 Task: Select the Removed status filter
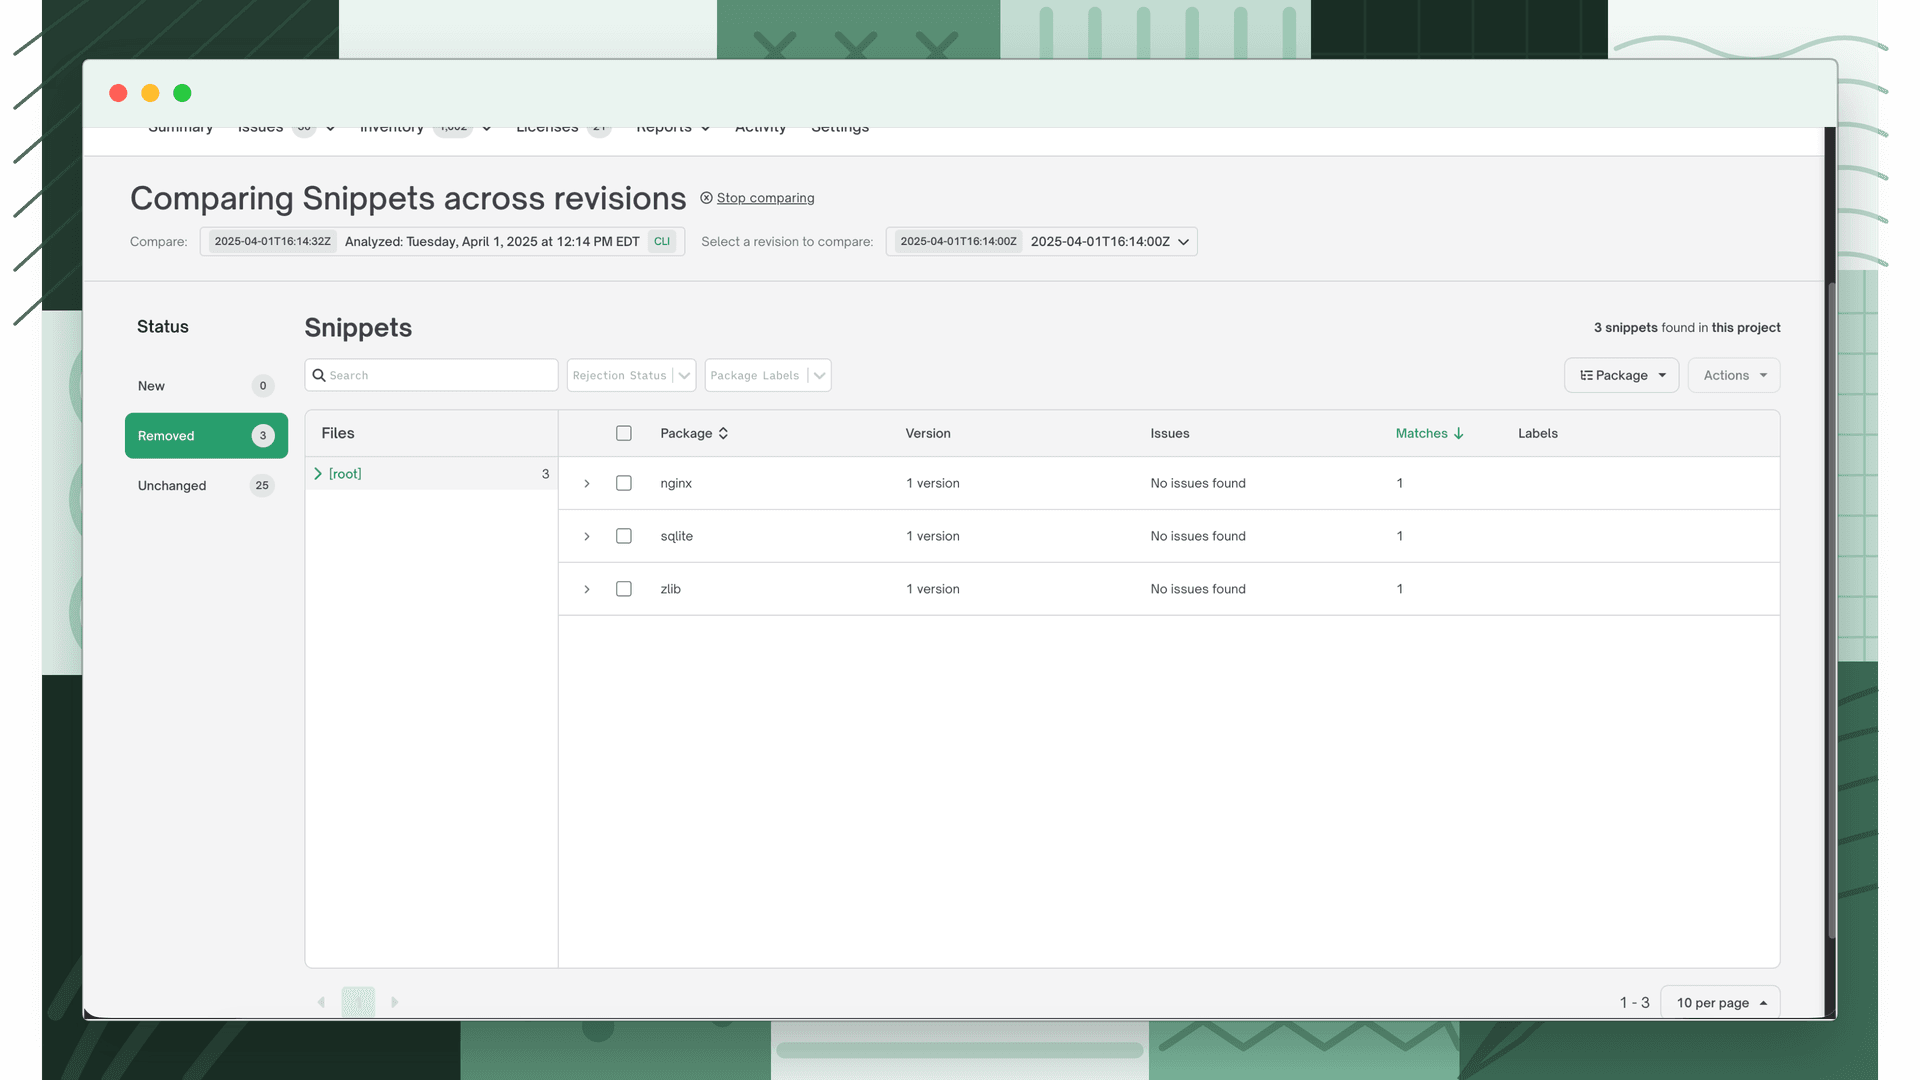[x=206, y=436]
